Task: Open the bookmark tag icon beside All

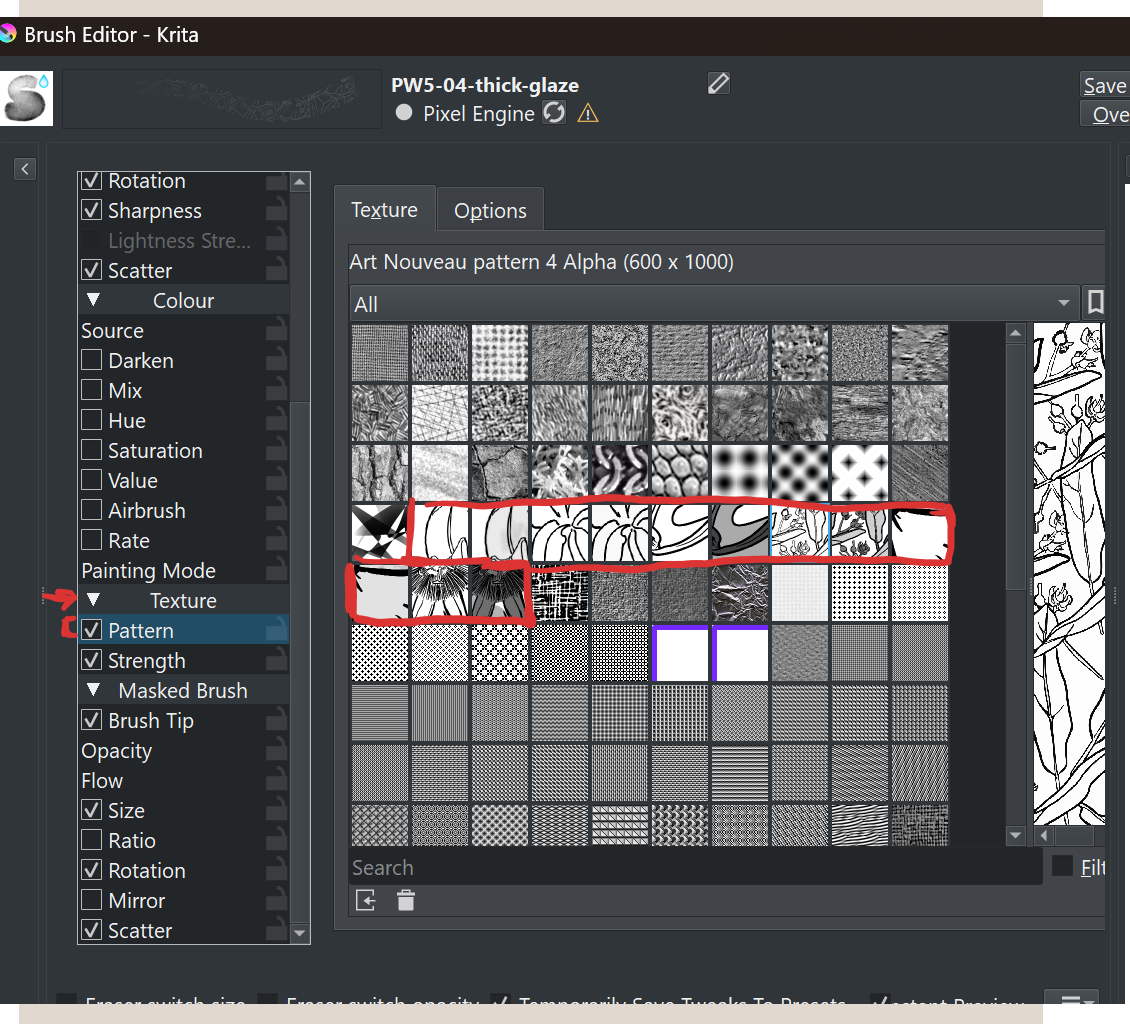Action: [1095, 303]
